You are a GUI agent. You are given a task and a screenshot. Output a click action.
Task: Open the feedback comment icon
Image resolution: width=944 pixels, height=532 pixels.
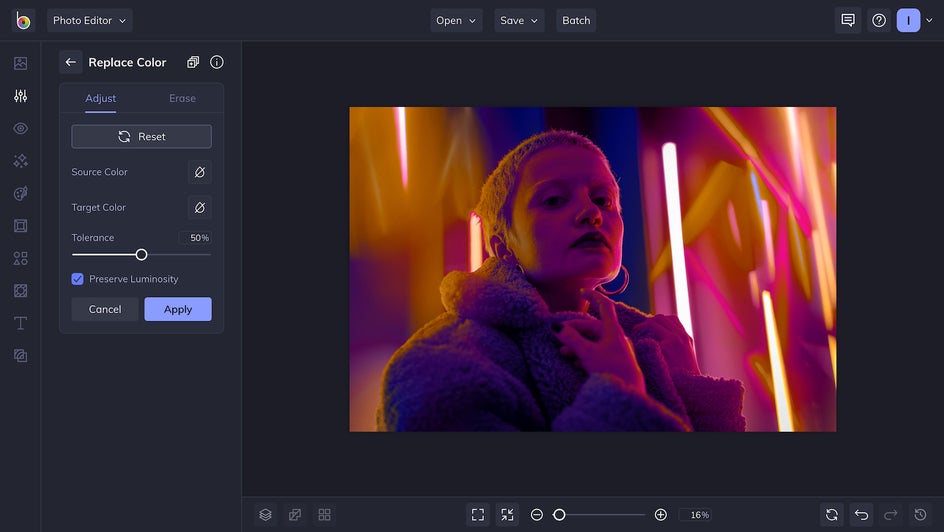(x=848, y=20)
